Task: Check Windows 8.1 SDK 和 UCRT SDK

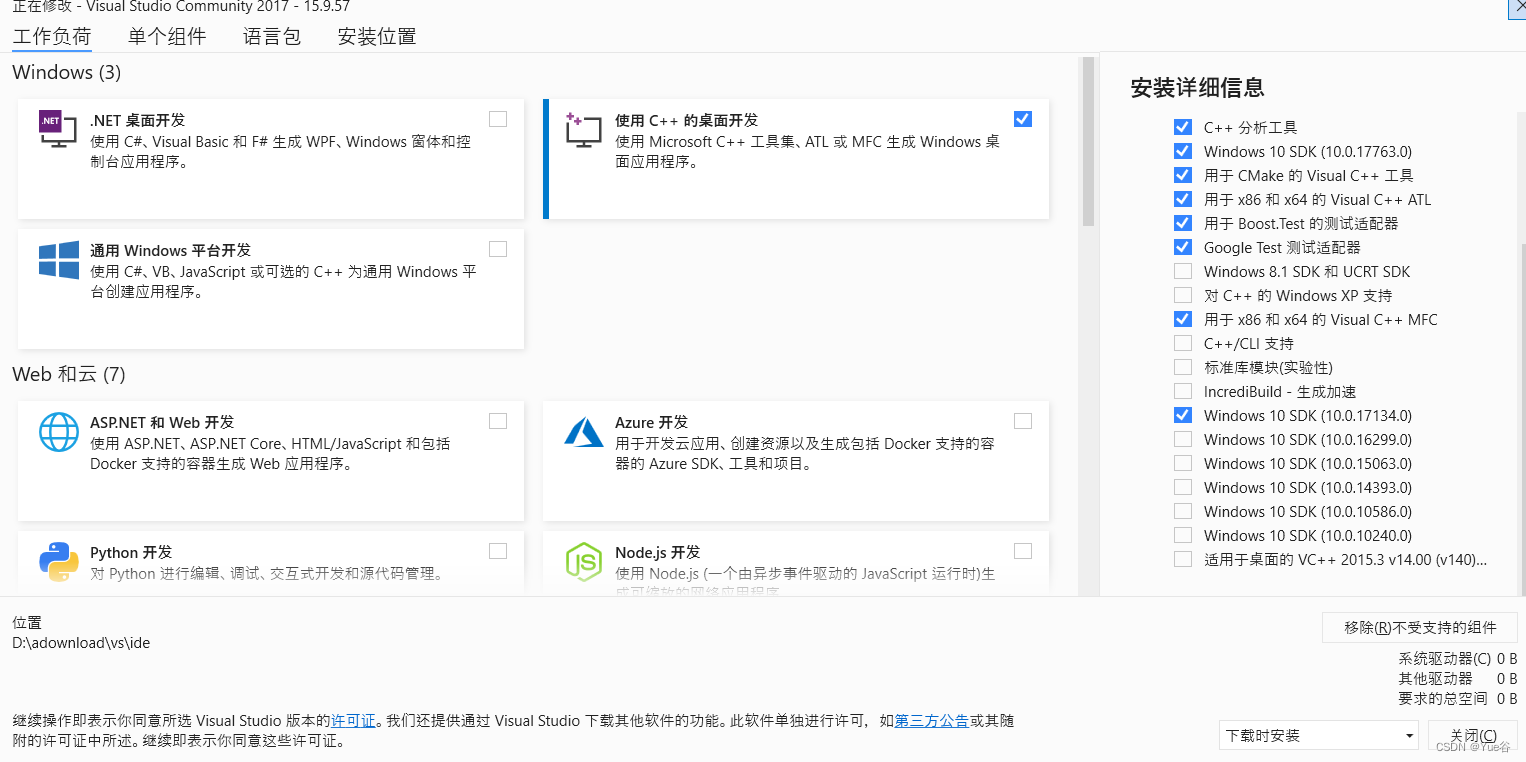Action: point(1183,271)
